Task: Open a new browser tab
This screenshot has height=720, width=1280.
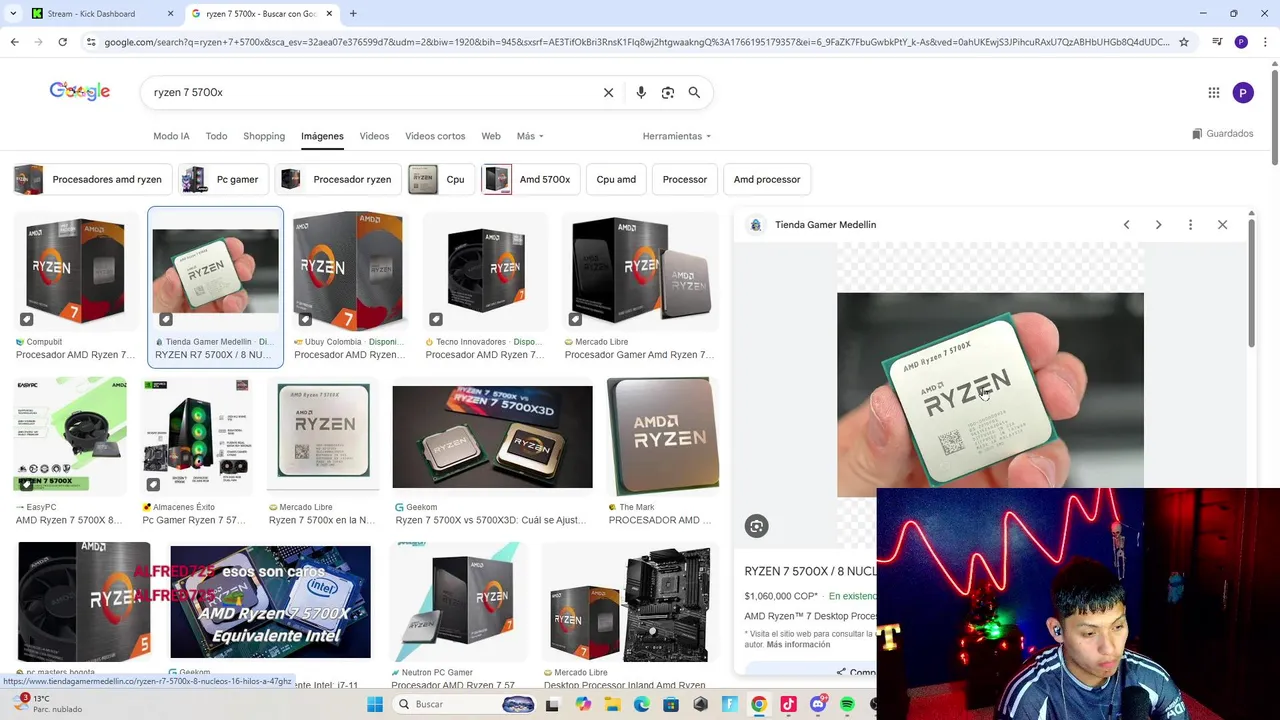Action: [x=353, y=14]
